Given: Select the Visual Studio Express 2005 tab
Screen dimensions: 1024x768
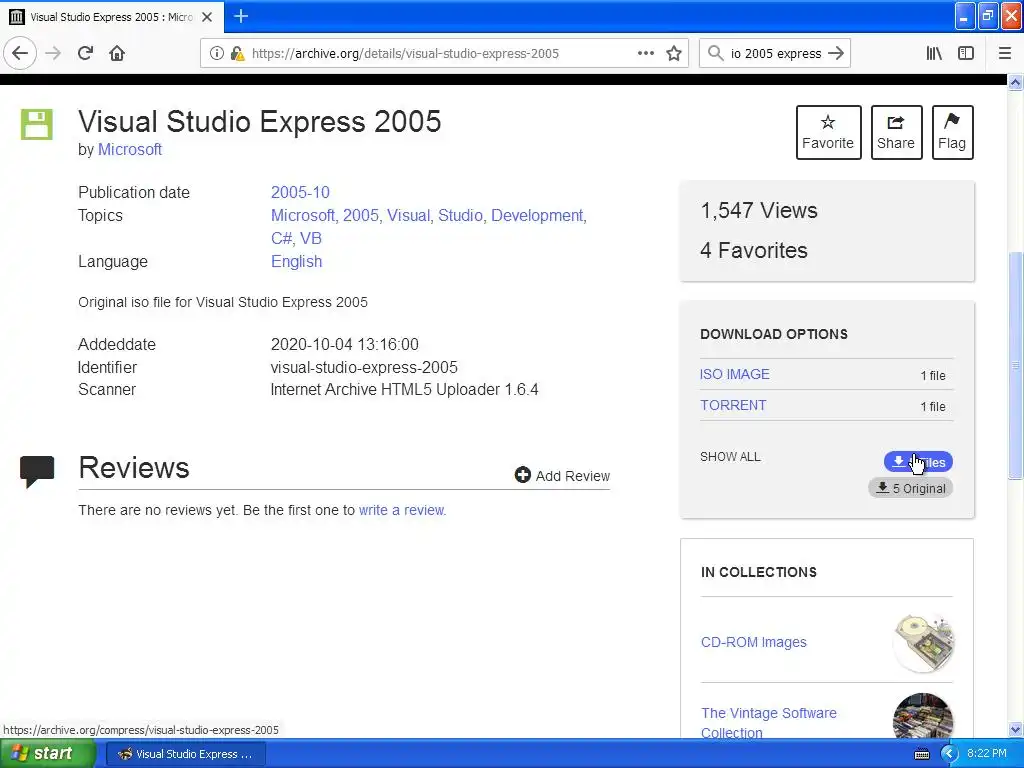Looking at the screenshot, I should coord(112,17).
